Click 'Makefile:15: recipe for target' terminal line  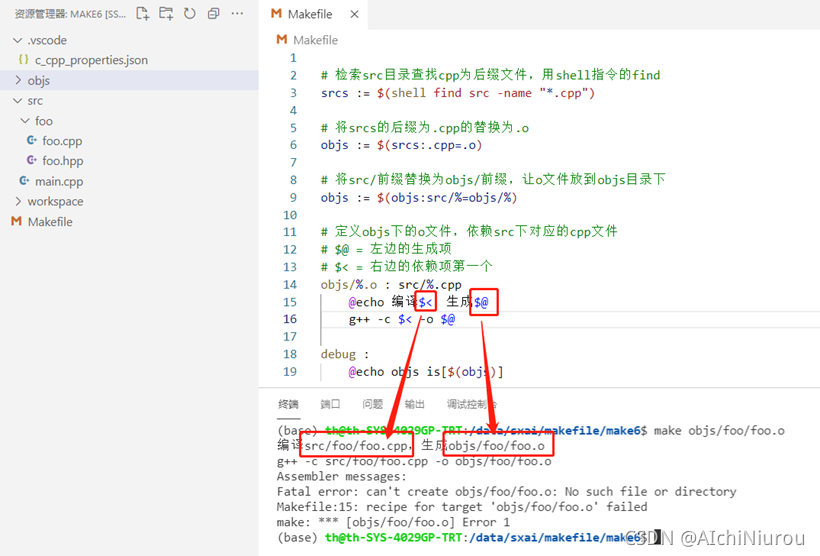coord(462,507)
